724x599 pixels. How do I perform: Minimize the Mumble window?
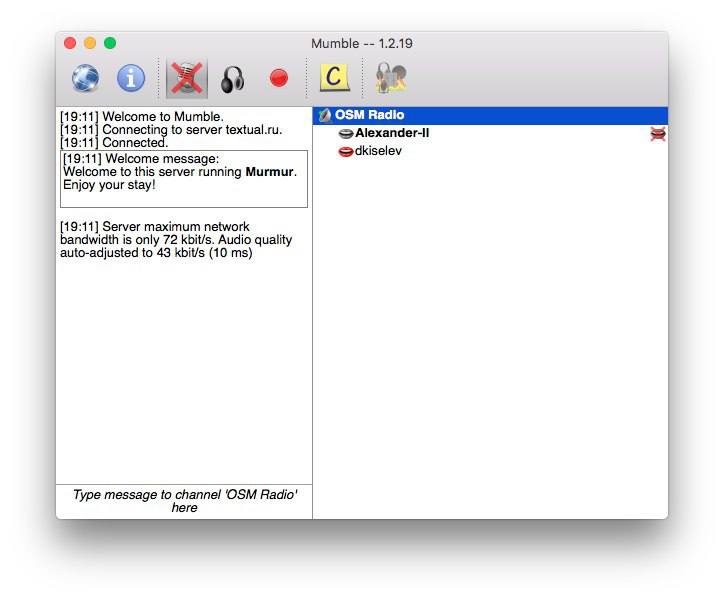click(90, 43)
